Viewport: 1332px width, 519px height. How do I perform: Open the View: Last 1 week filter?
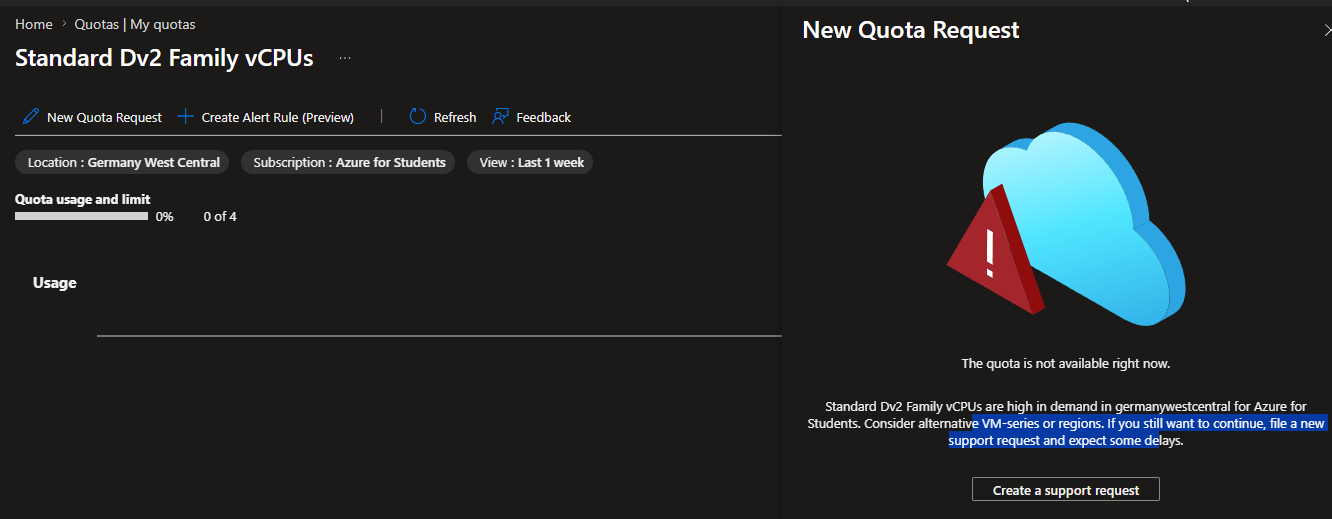point(530,162)
